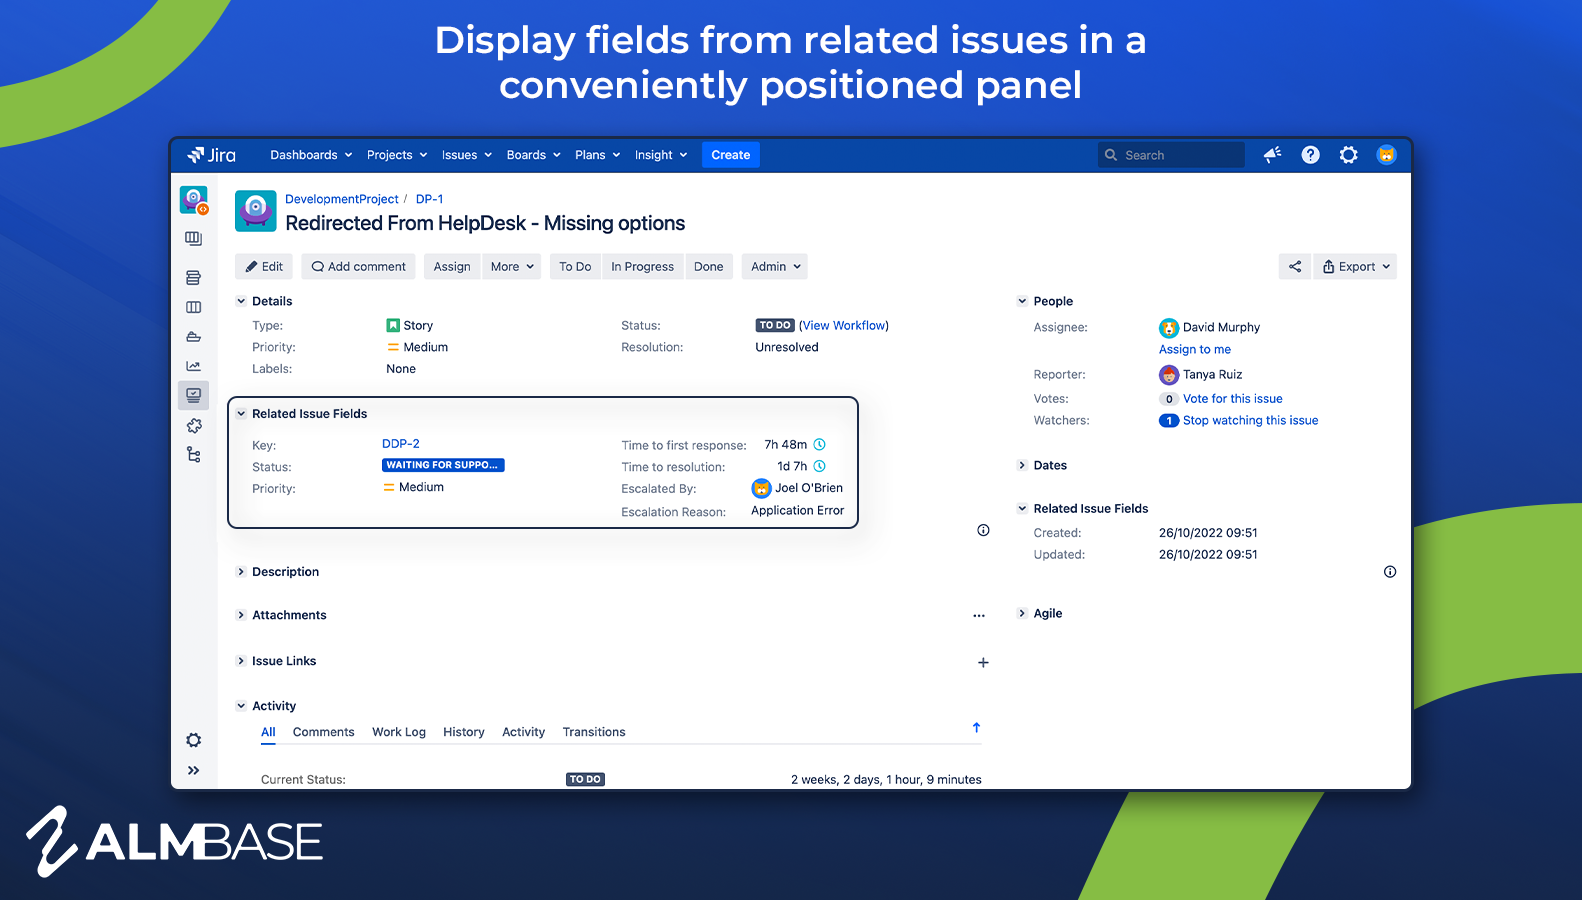The width and height of the screenshot is (1582, 900).
Task: Open the Insight dropdown menu
Action: tap(661, 155)
